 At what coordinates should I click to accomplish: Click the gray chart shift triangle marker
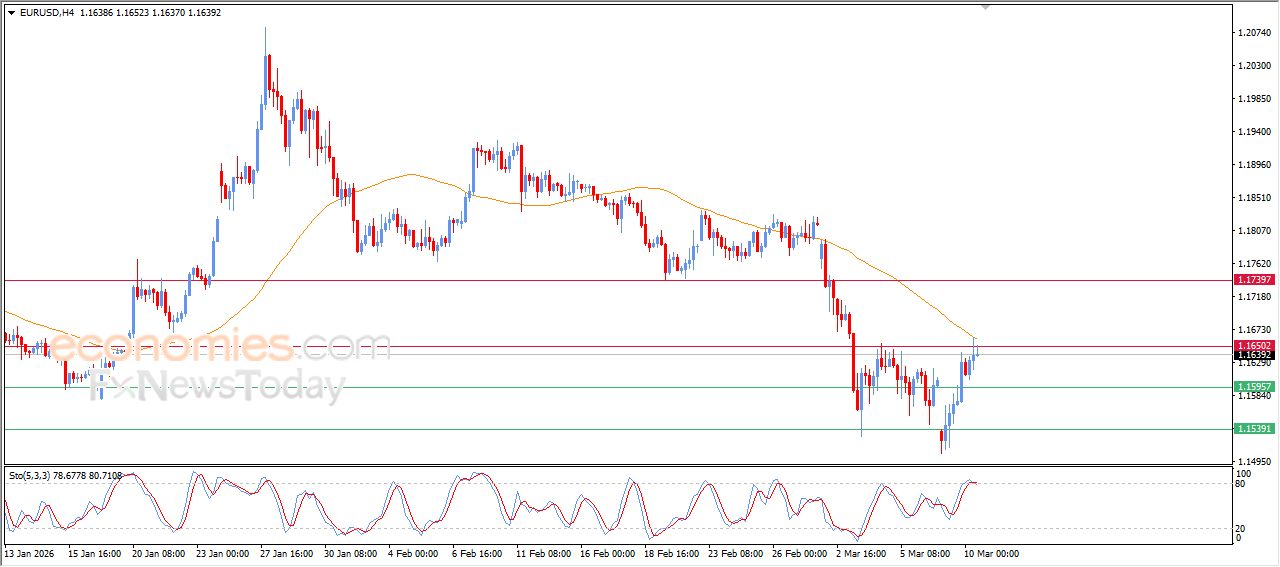click(x=985, y=7)
